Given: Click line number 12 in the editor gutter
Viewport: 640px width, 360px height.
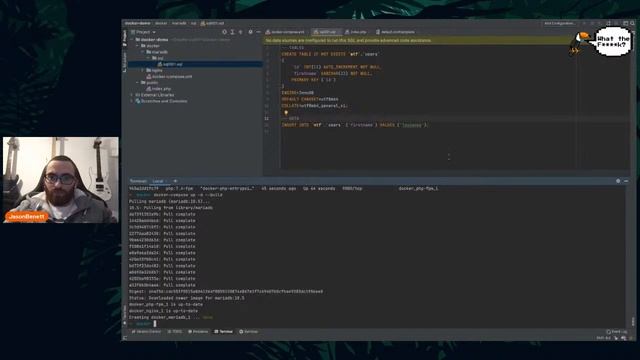Looking at the screenshot, I should point(267,118).
